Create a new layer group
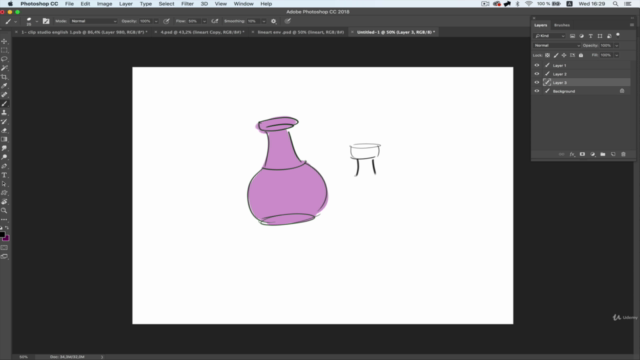Screen dimensions: 640x360 [603, 154]
